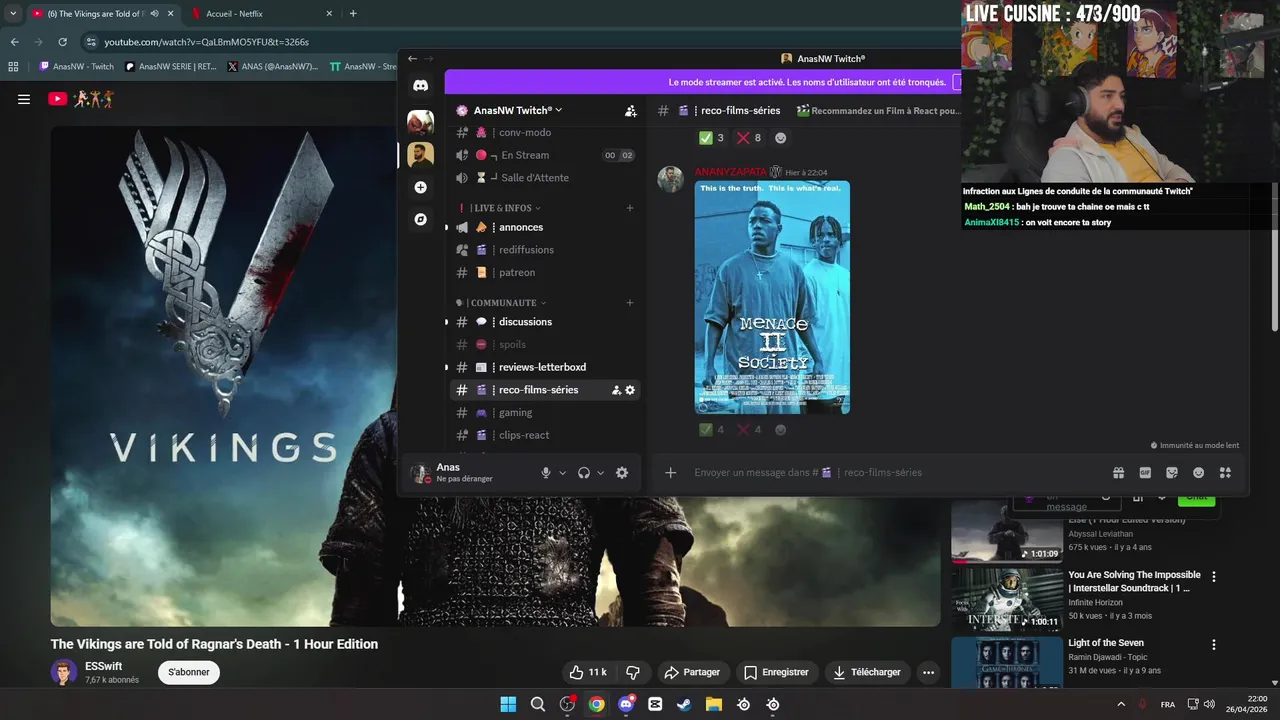Image resolution: width=1280 pixels, height=720 pixels.
Task: Click attachment plus button in message bar
Action: (x=671, y=473)
